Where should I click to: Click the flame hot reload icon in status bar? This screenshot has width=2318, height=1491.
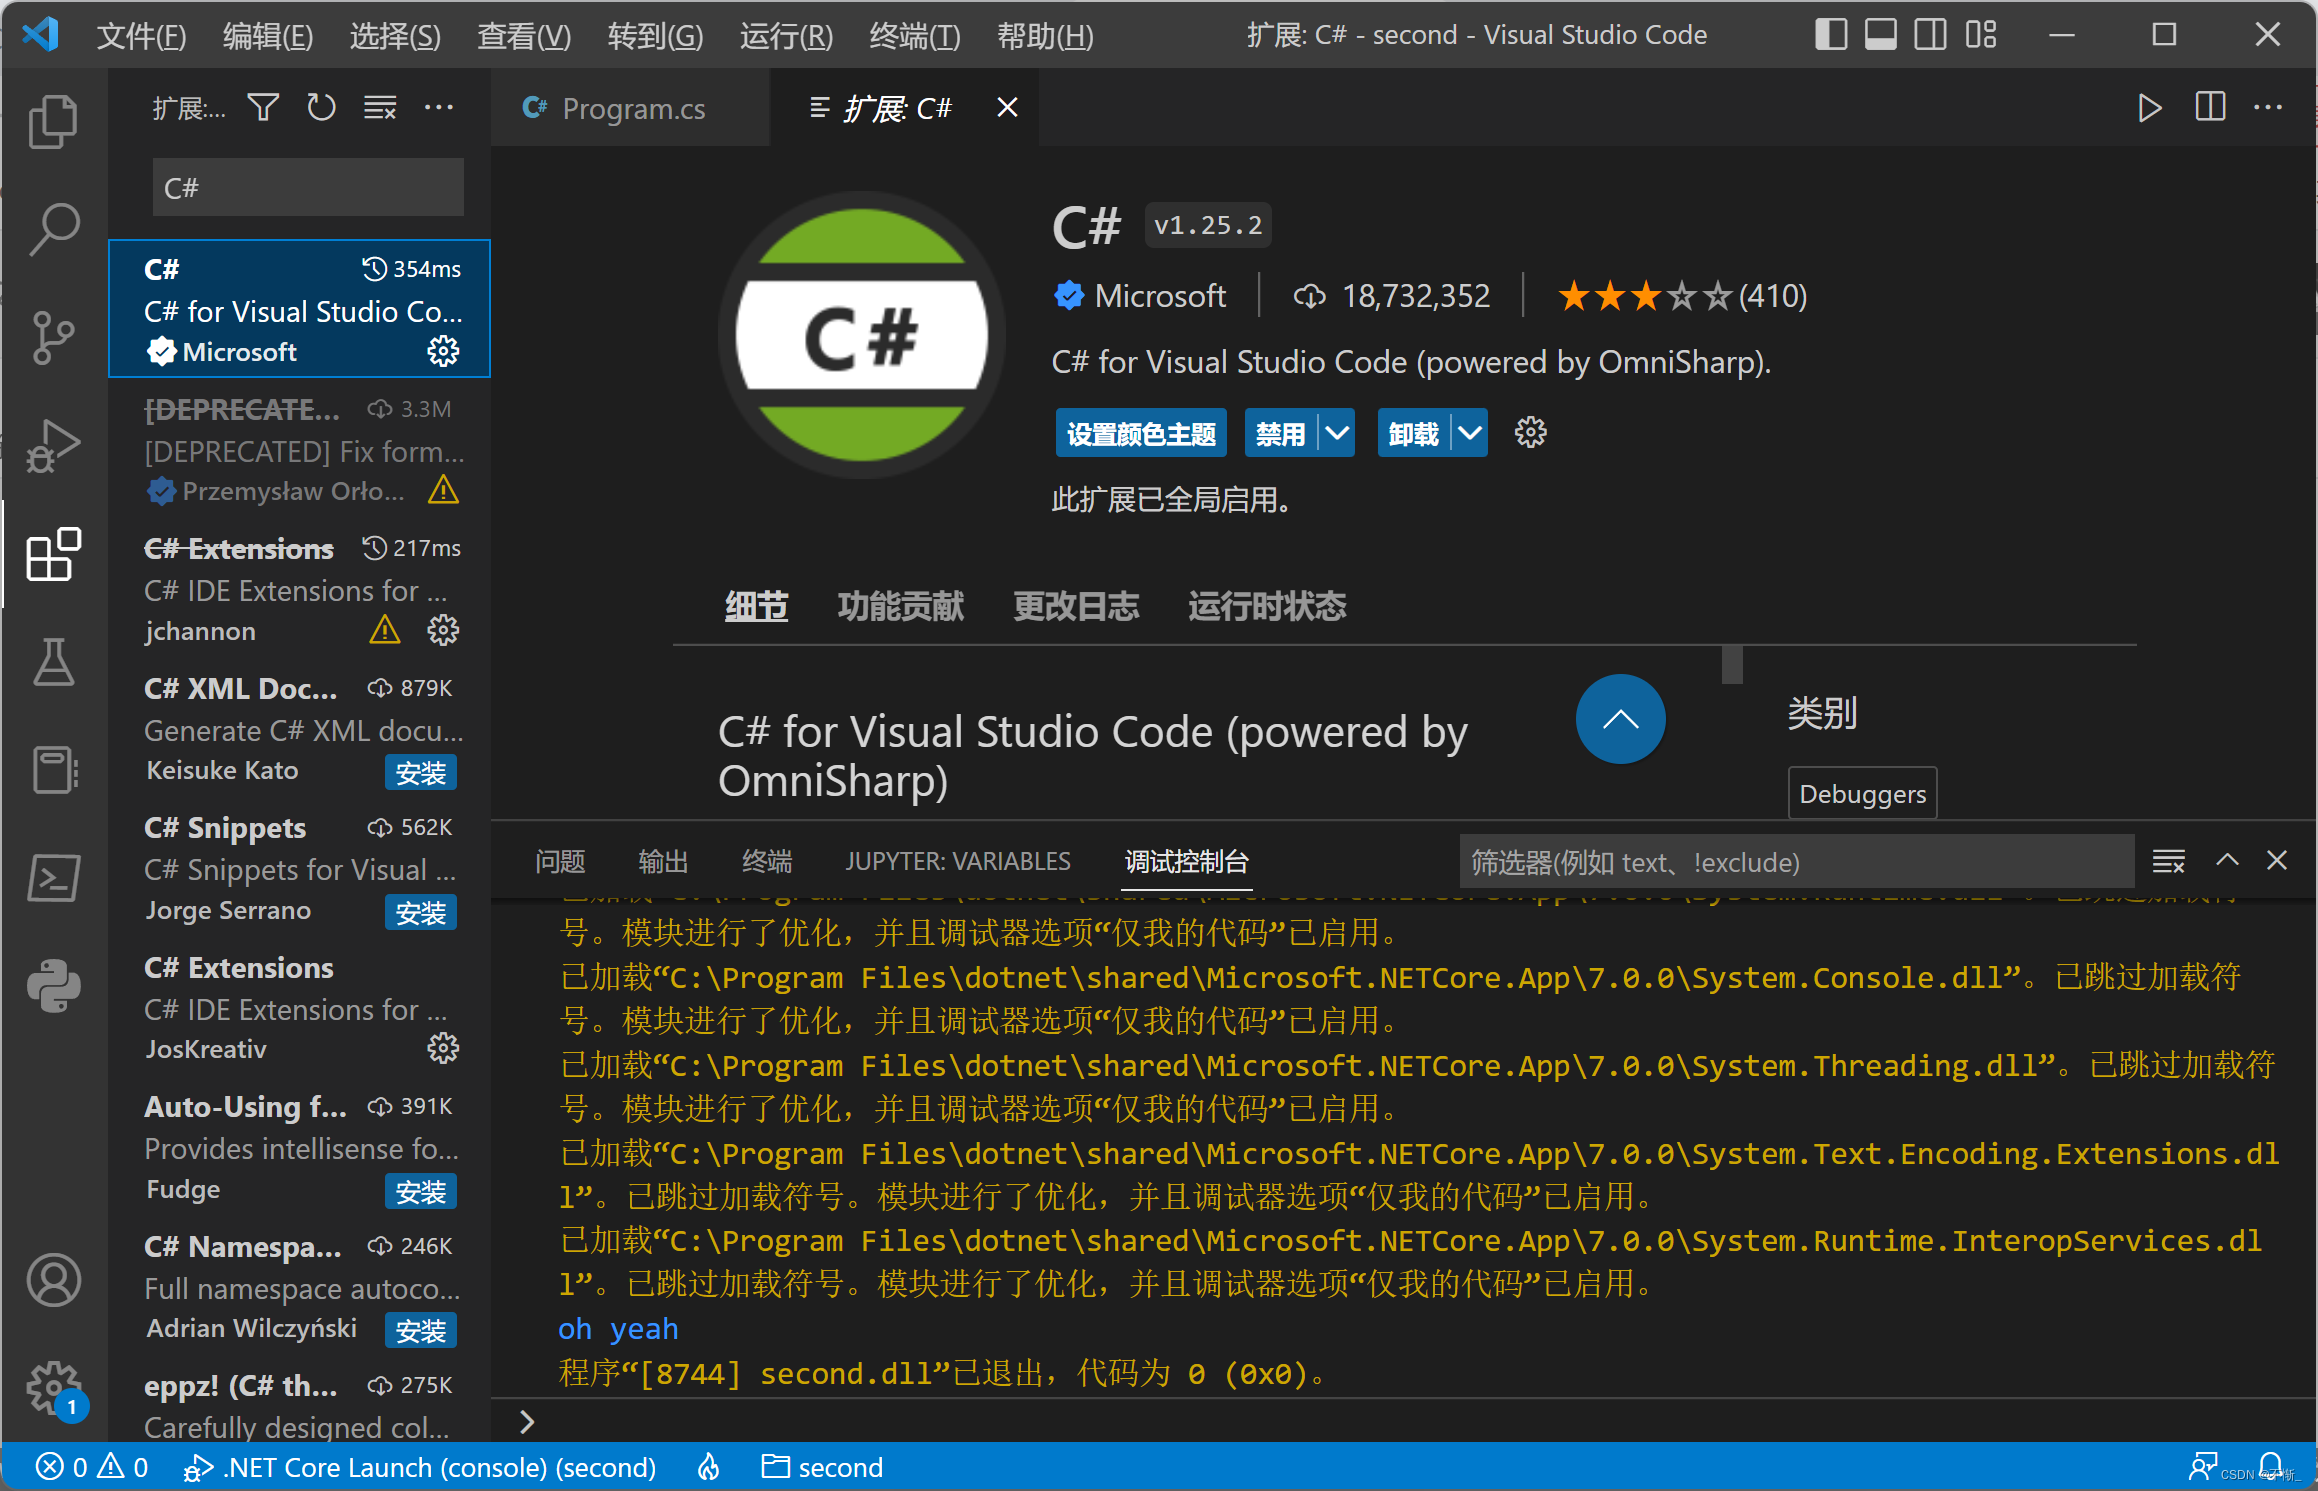(x=709, y=1467)
